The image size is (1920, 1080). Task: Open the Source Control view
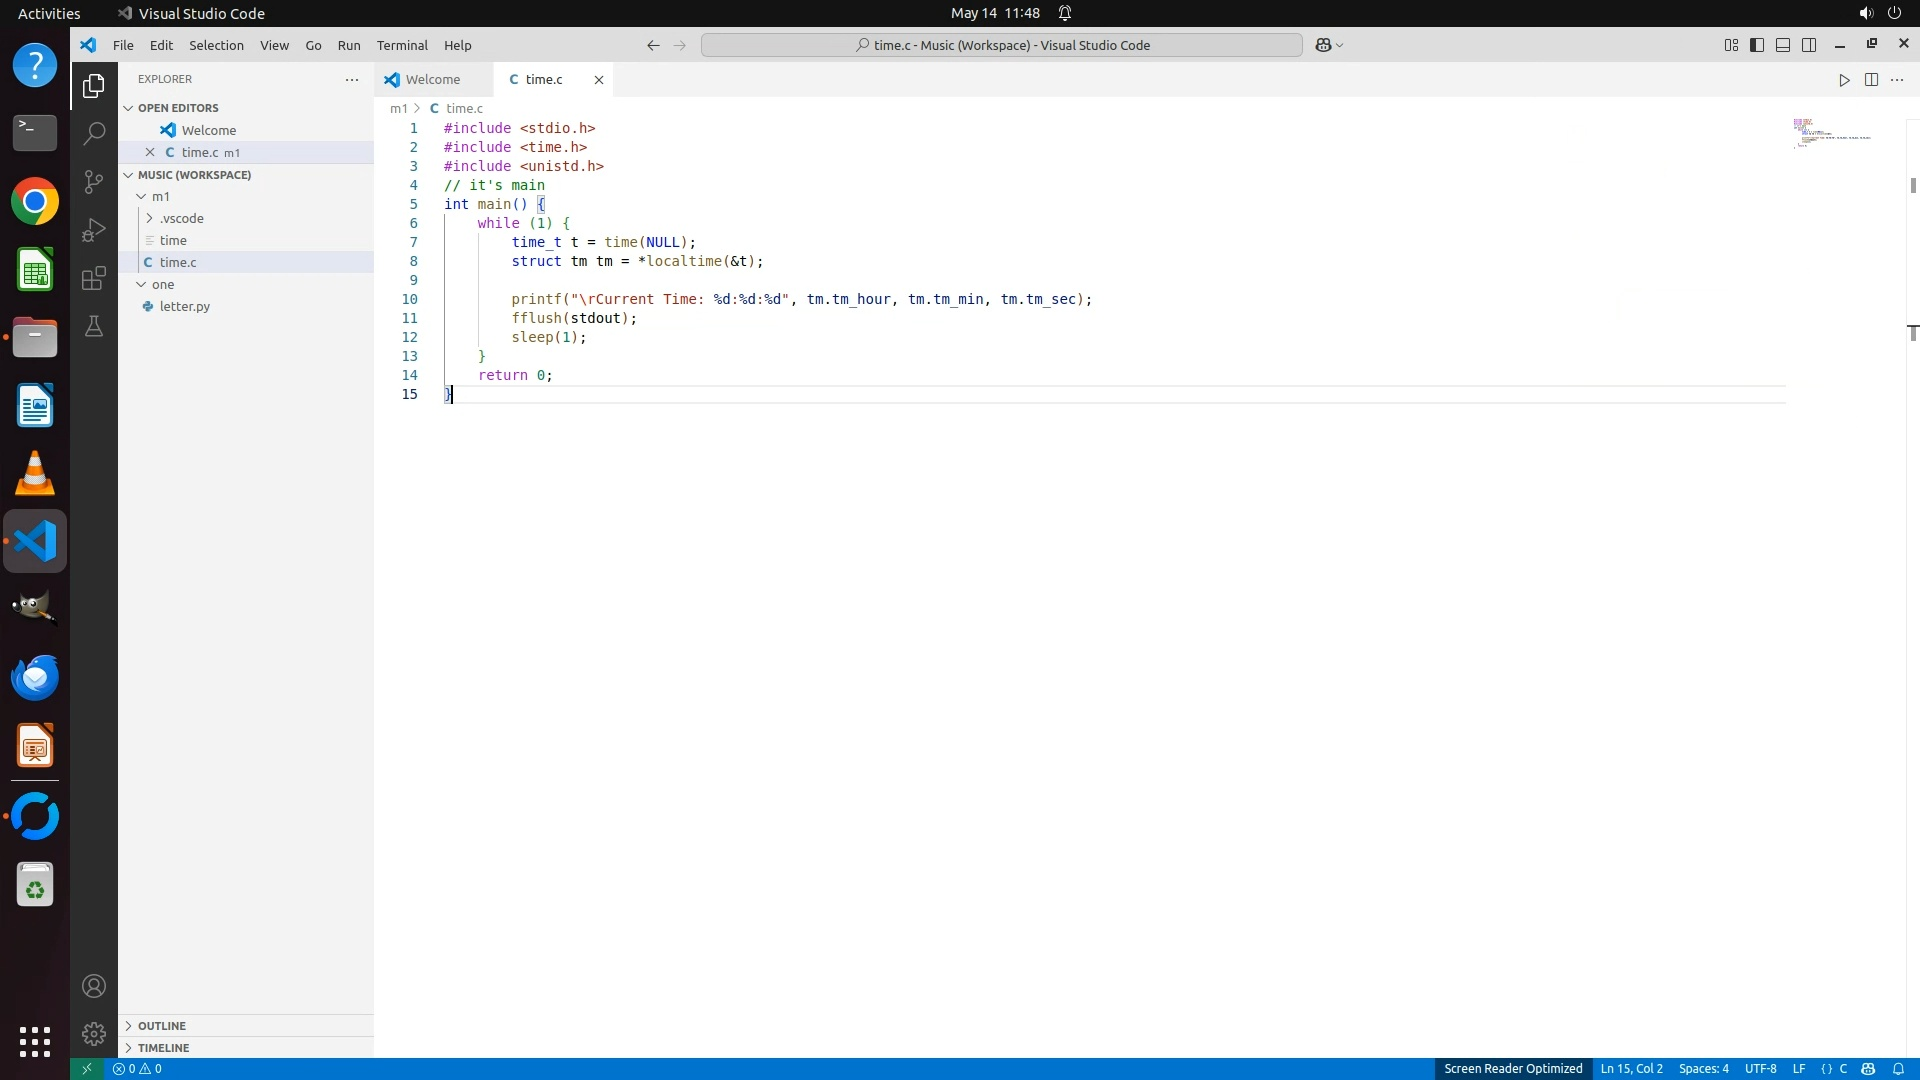point(94,181)
